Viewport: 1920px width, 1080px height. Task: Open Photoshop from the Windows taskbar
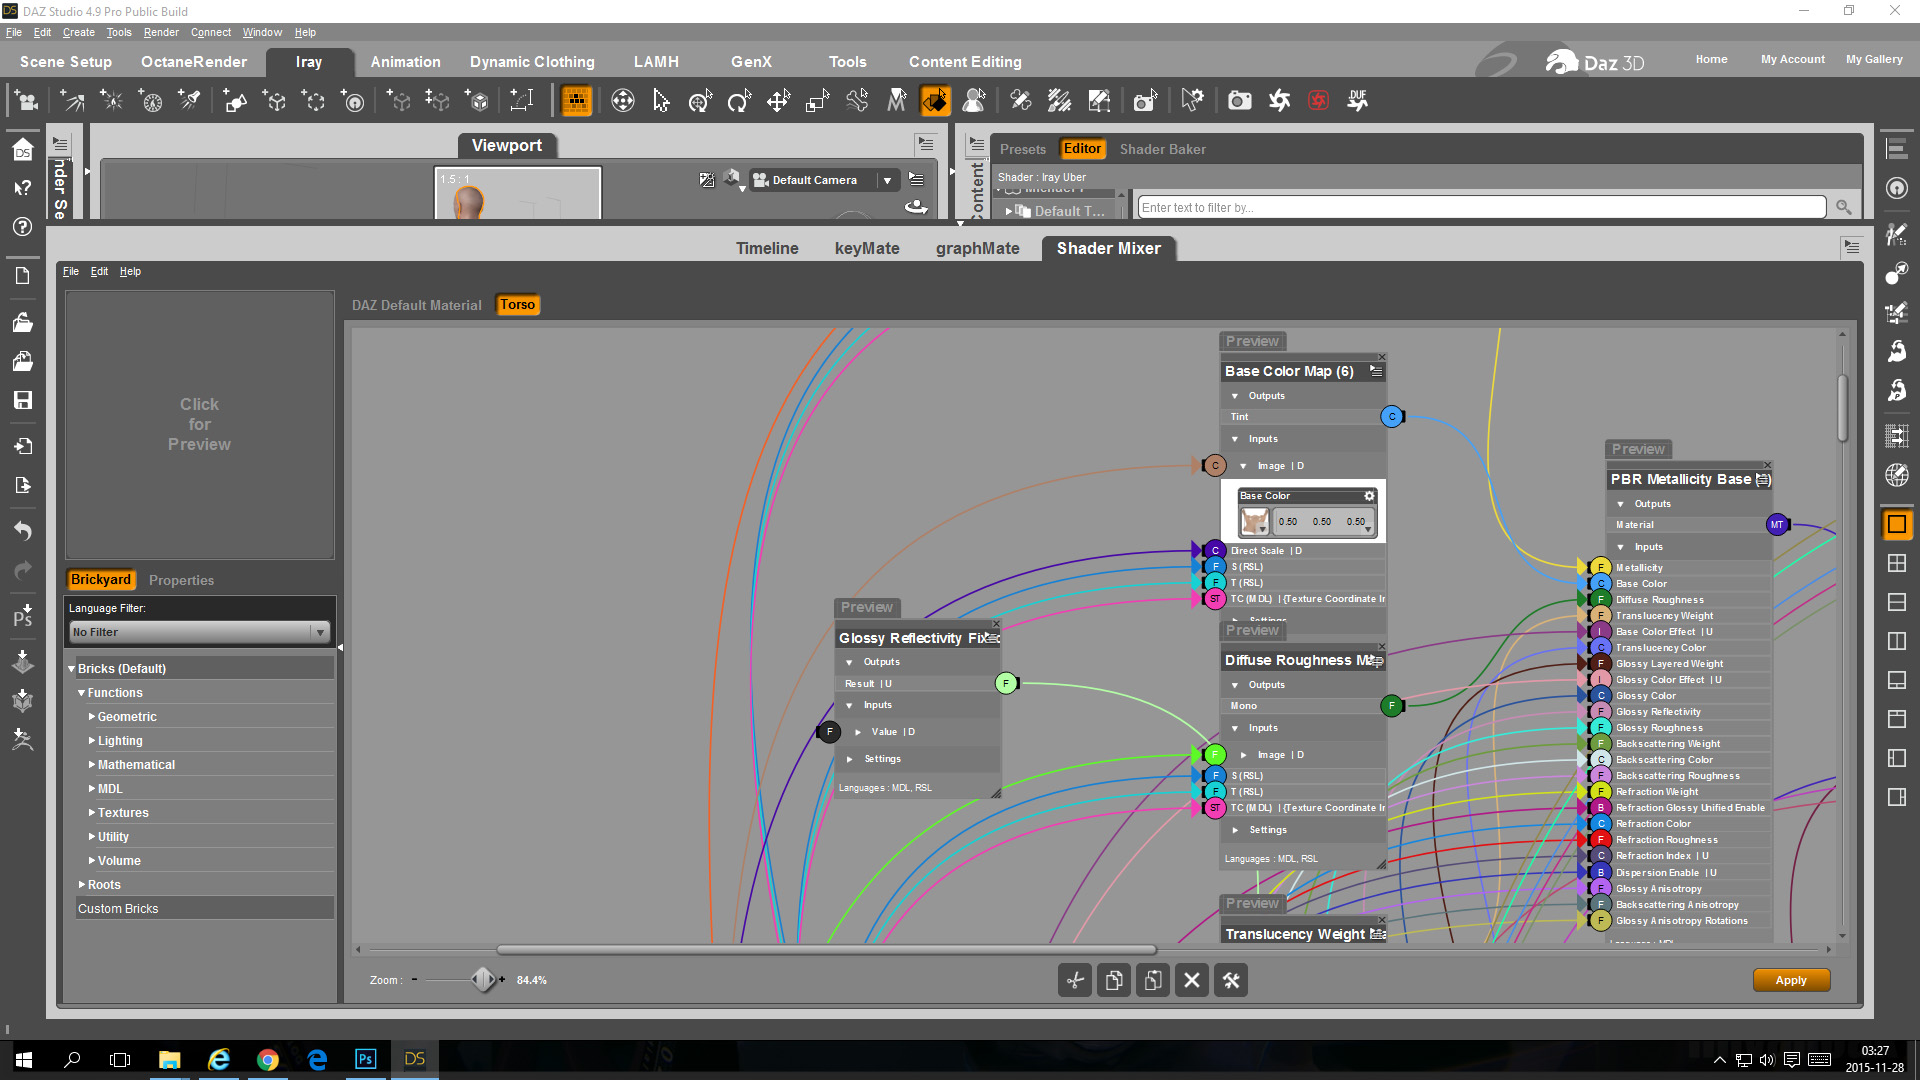point(365,1059)
